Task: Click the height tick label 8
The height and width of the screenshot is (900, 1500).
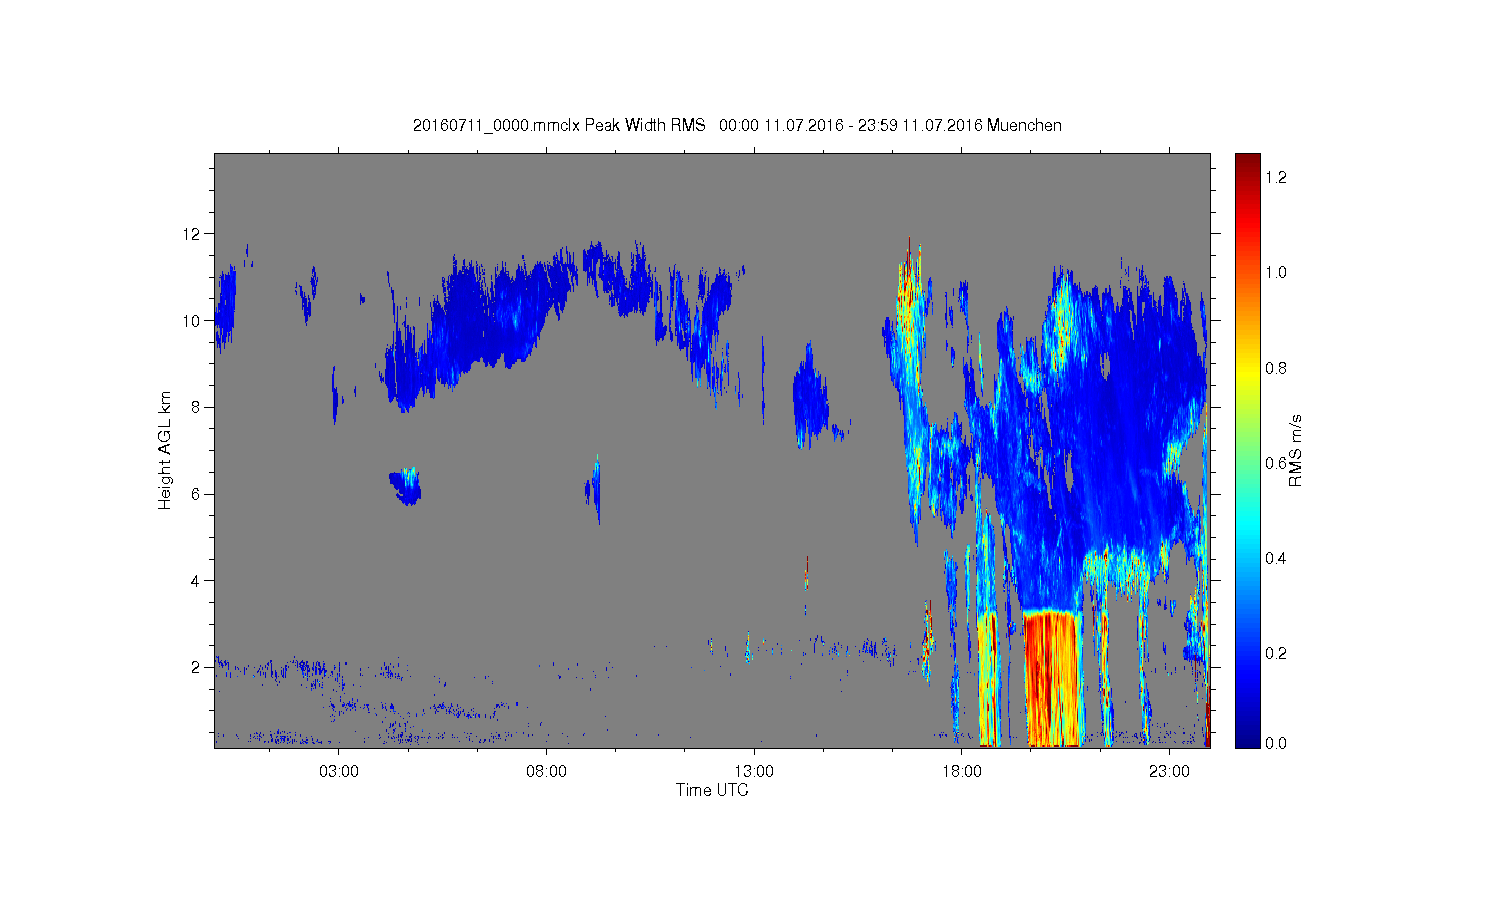Action: tap(196, 407)
